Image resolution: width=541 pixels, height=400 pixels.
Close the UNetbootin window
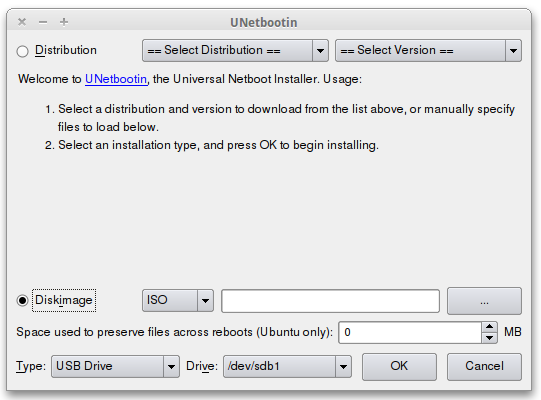click(x=22, y=22)
